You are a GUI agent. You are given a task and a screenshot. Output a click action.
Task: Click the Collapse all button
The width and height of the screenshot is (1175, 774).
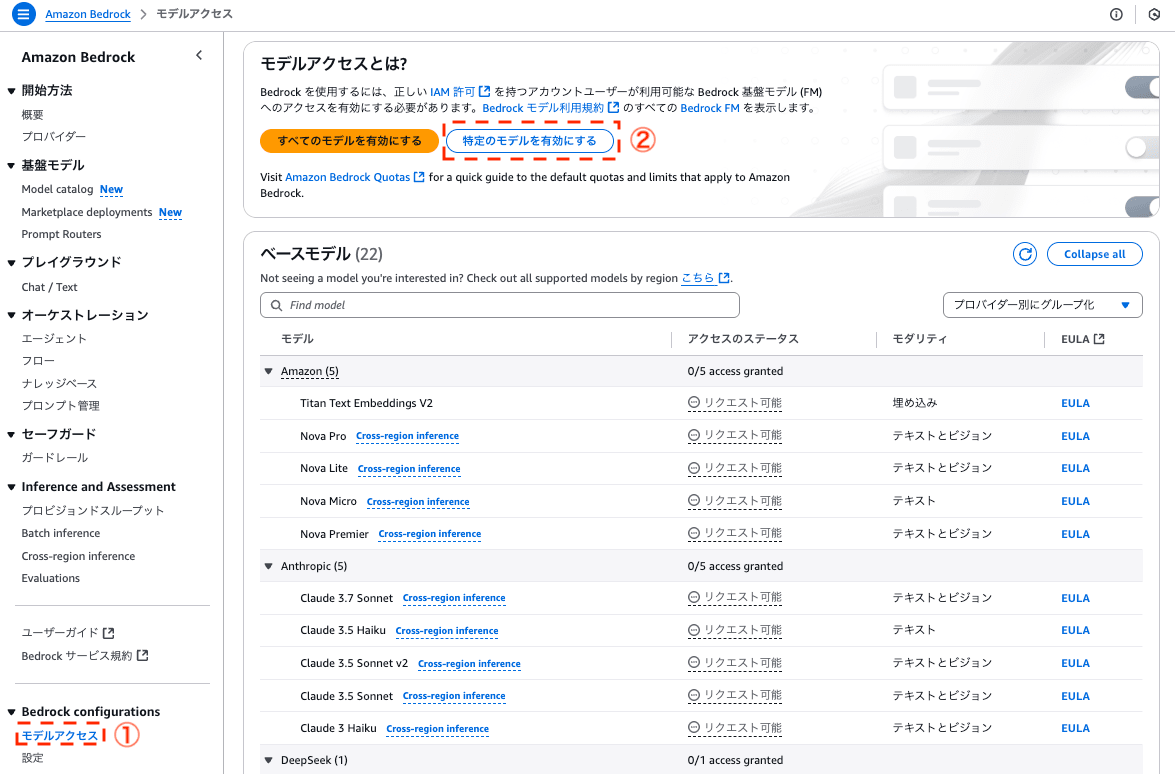1094,254
